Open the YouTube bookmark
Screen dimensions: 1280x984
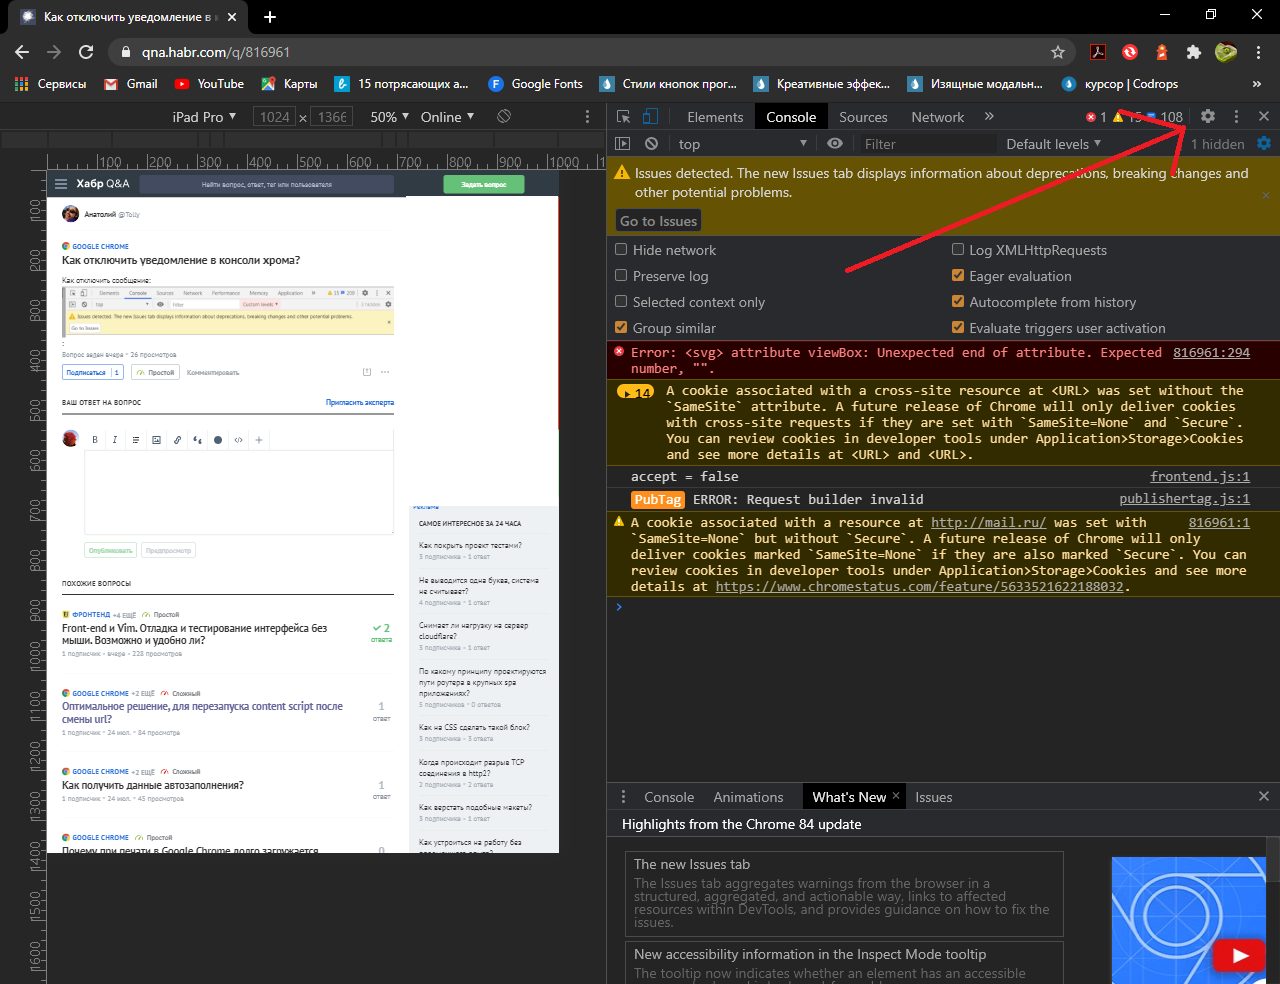(209, 84)
